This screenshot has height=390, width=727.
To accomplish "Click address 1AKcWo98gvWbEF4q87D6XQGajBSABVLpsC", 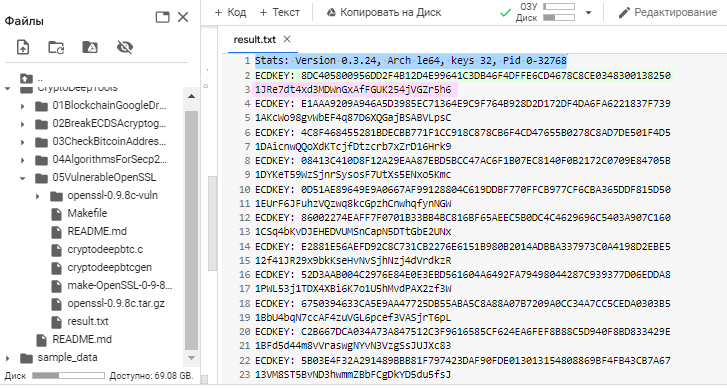I will coord(353,118).
